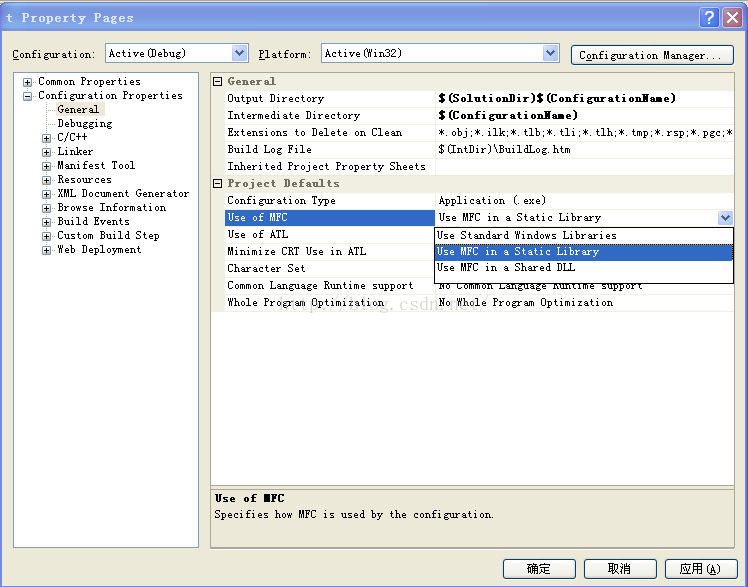Screen dimensions: 748x587
Task: Expand Build Events node
Action: click(x=46, y=222)
